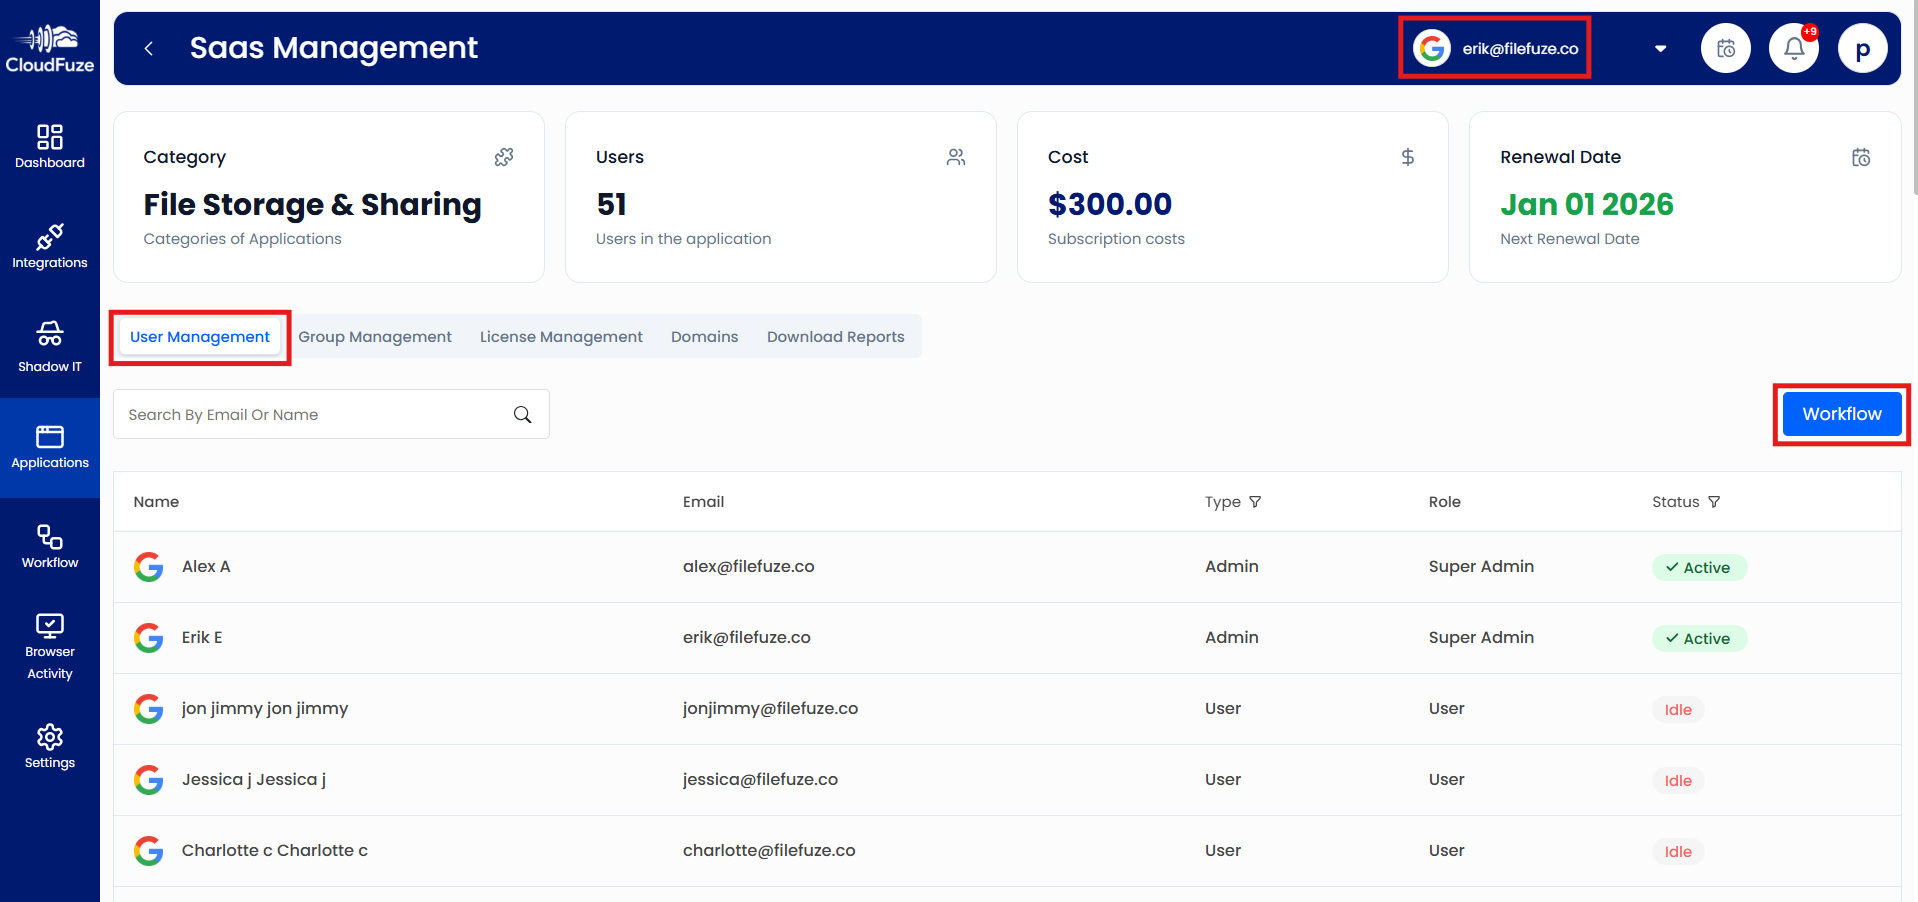Open Shadow IT from the sidebar
This screenshot has width=1918, height=902.
50,347
